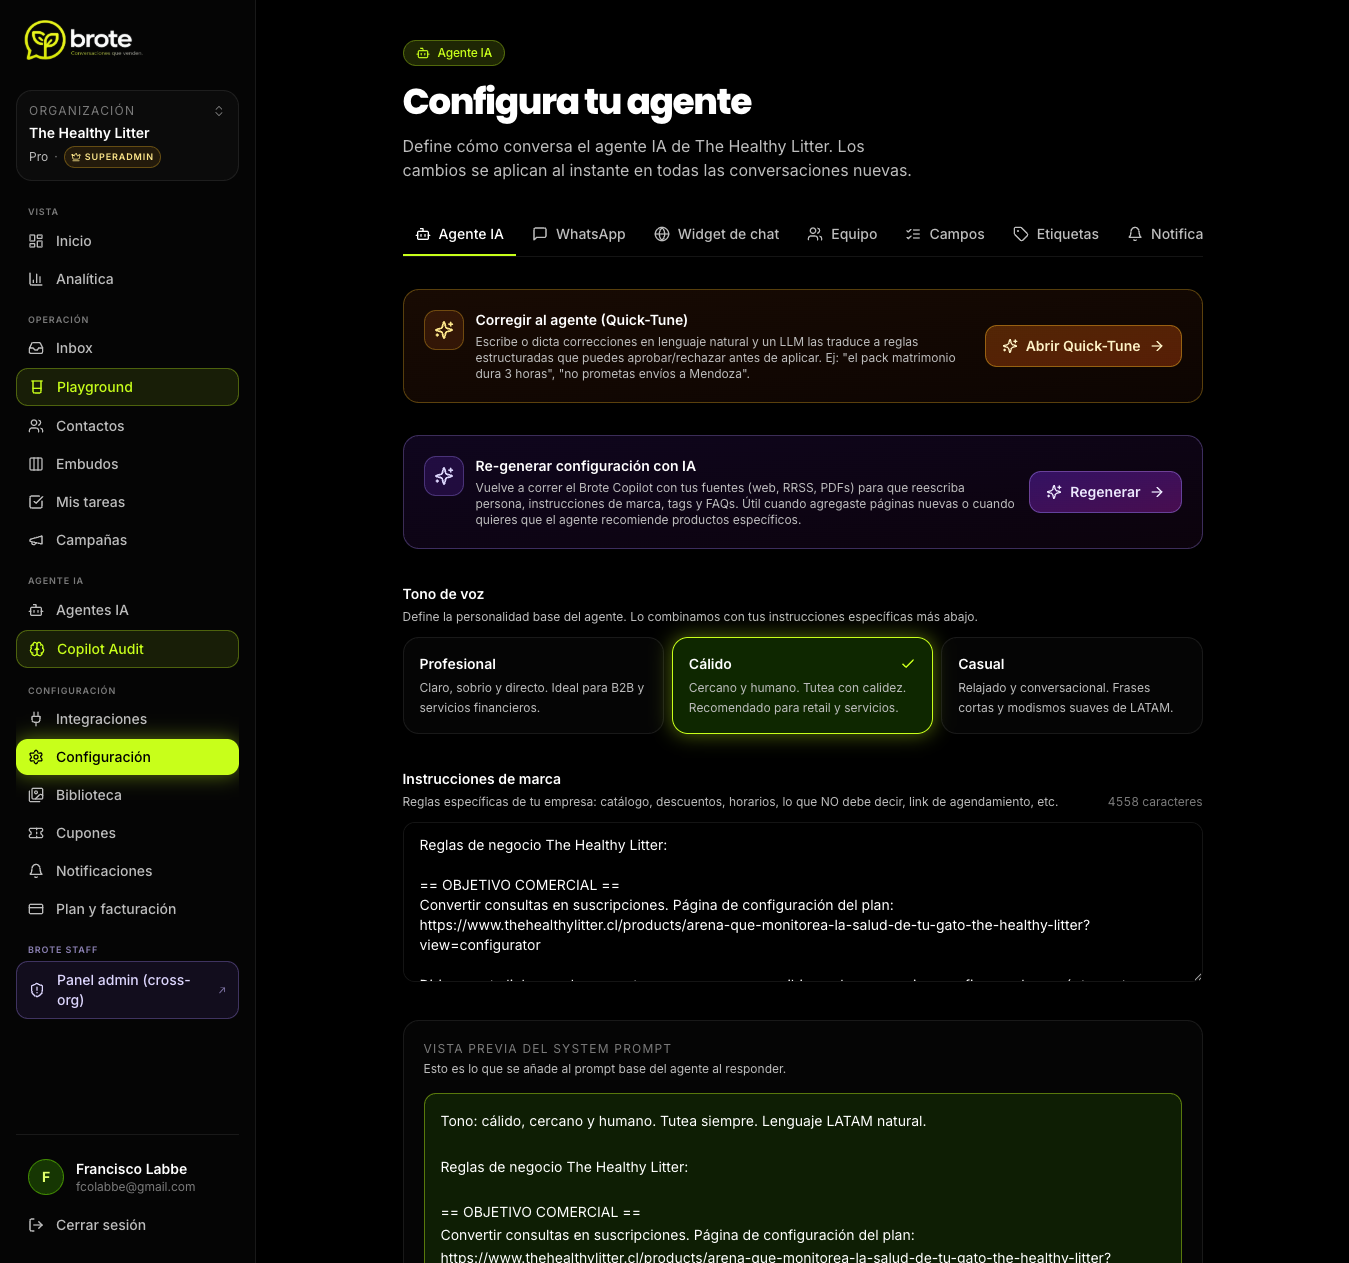Click the Integraciones plug icon

point(36,719)
